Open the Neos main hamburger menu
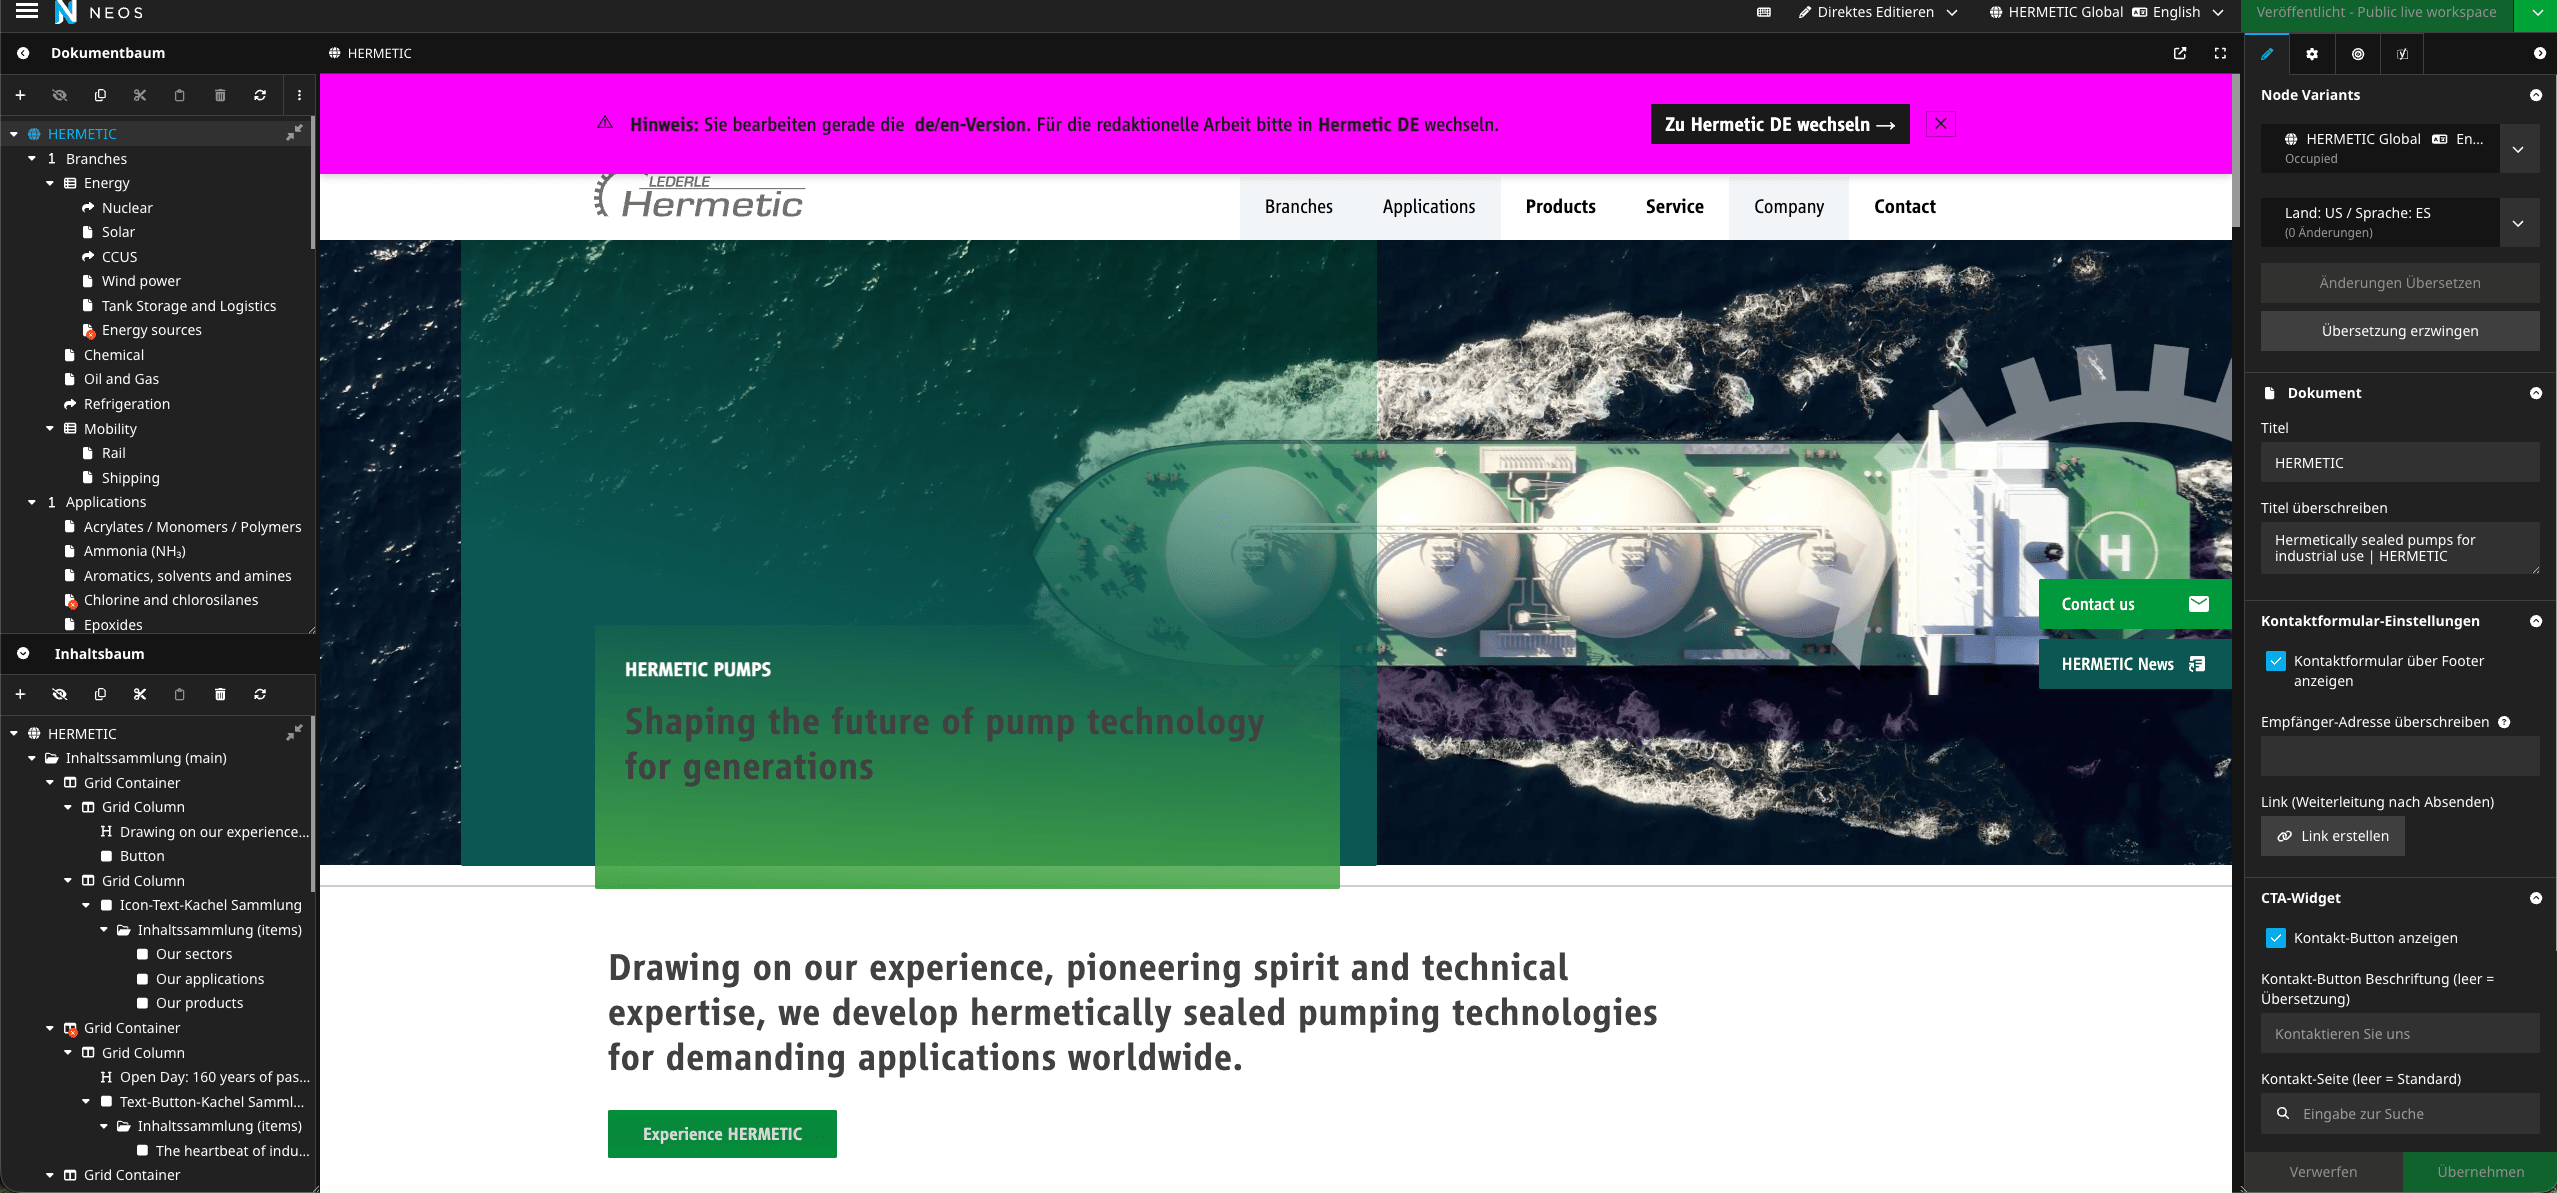Image resolution: width=2557 pixels, height=1193 pixels. [27, 12]
